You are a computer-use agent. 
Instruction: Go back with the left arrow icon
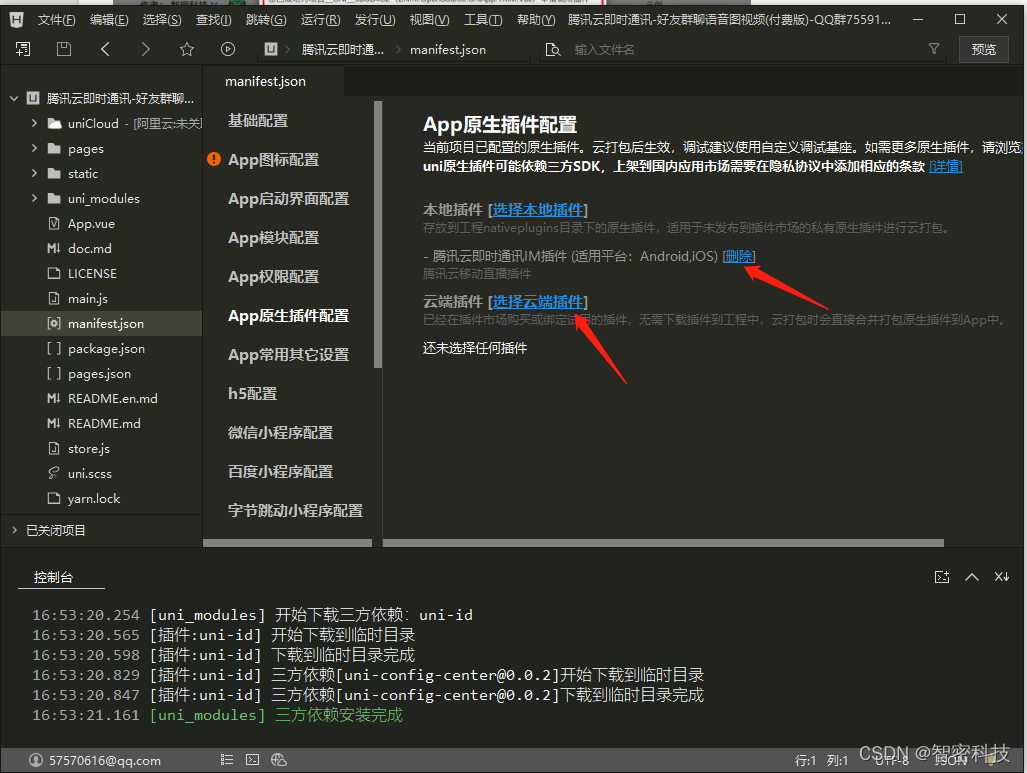(105, 49)
